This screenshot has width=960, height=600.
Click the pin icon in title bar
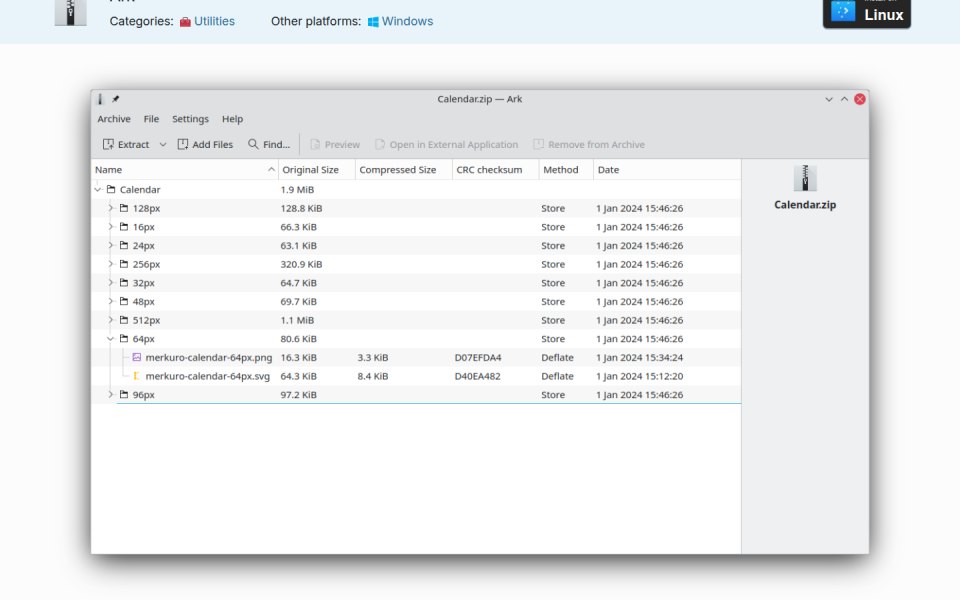tap(116, 99)
